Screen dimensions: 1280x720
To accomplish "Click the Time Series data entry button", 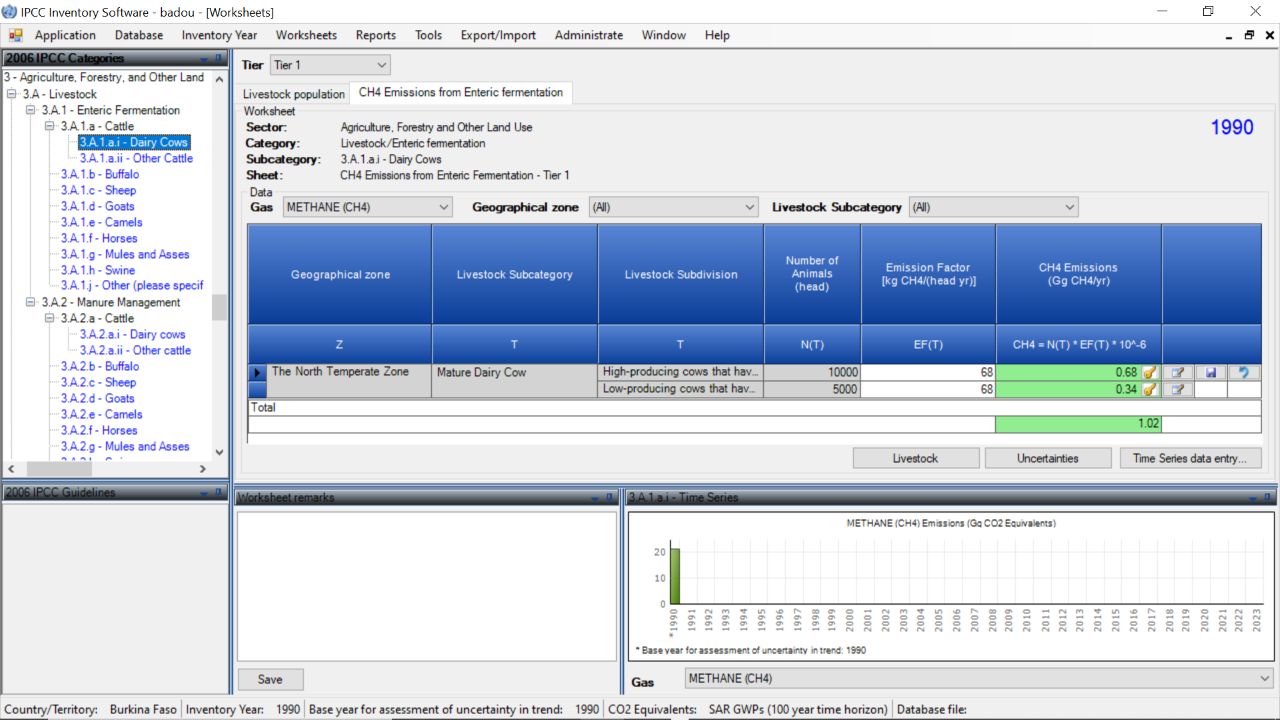I will [x=1189, y=458].
